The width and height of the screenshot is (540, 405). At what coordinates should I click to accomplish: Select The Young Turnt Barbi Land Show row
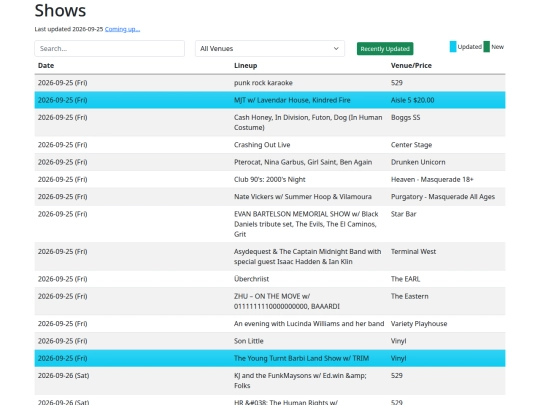270,358
